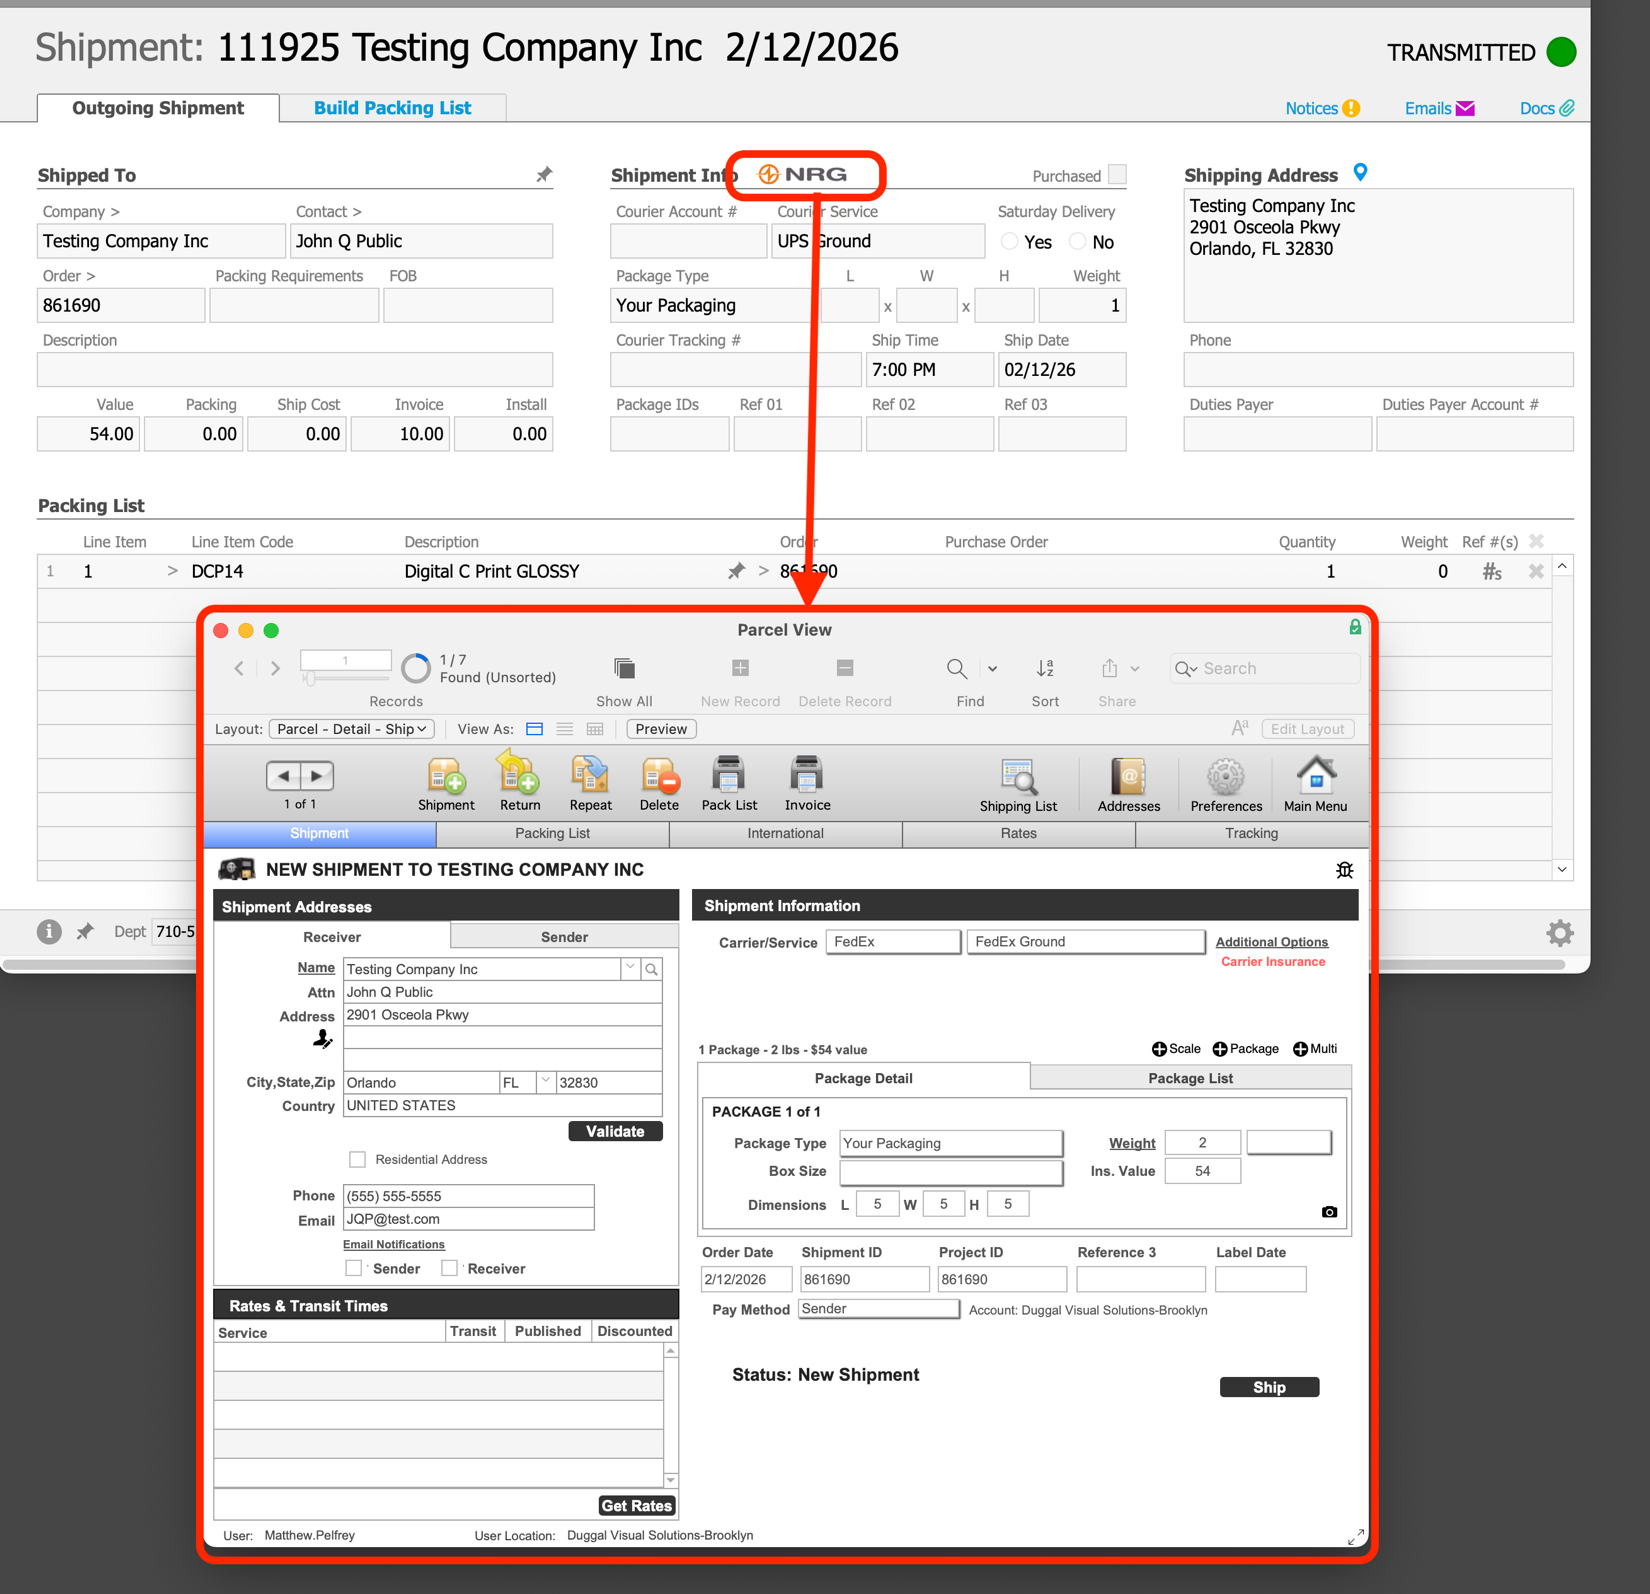Open Emails envelope icon

pos(1465,108)
